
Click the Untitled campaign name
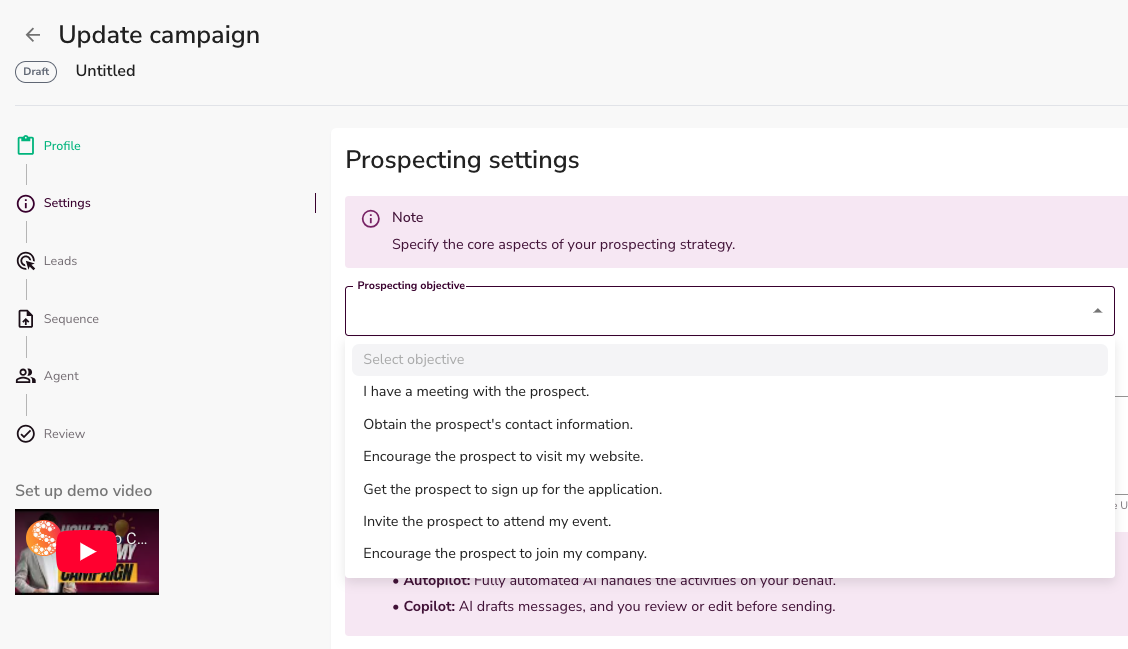105,71
